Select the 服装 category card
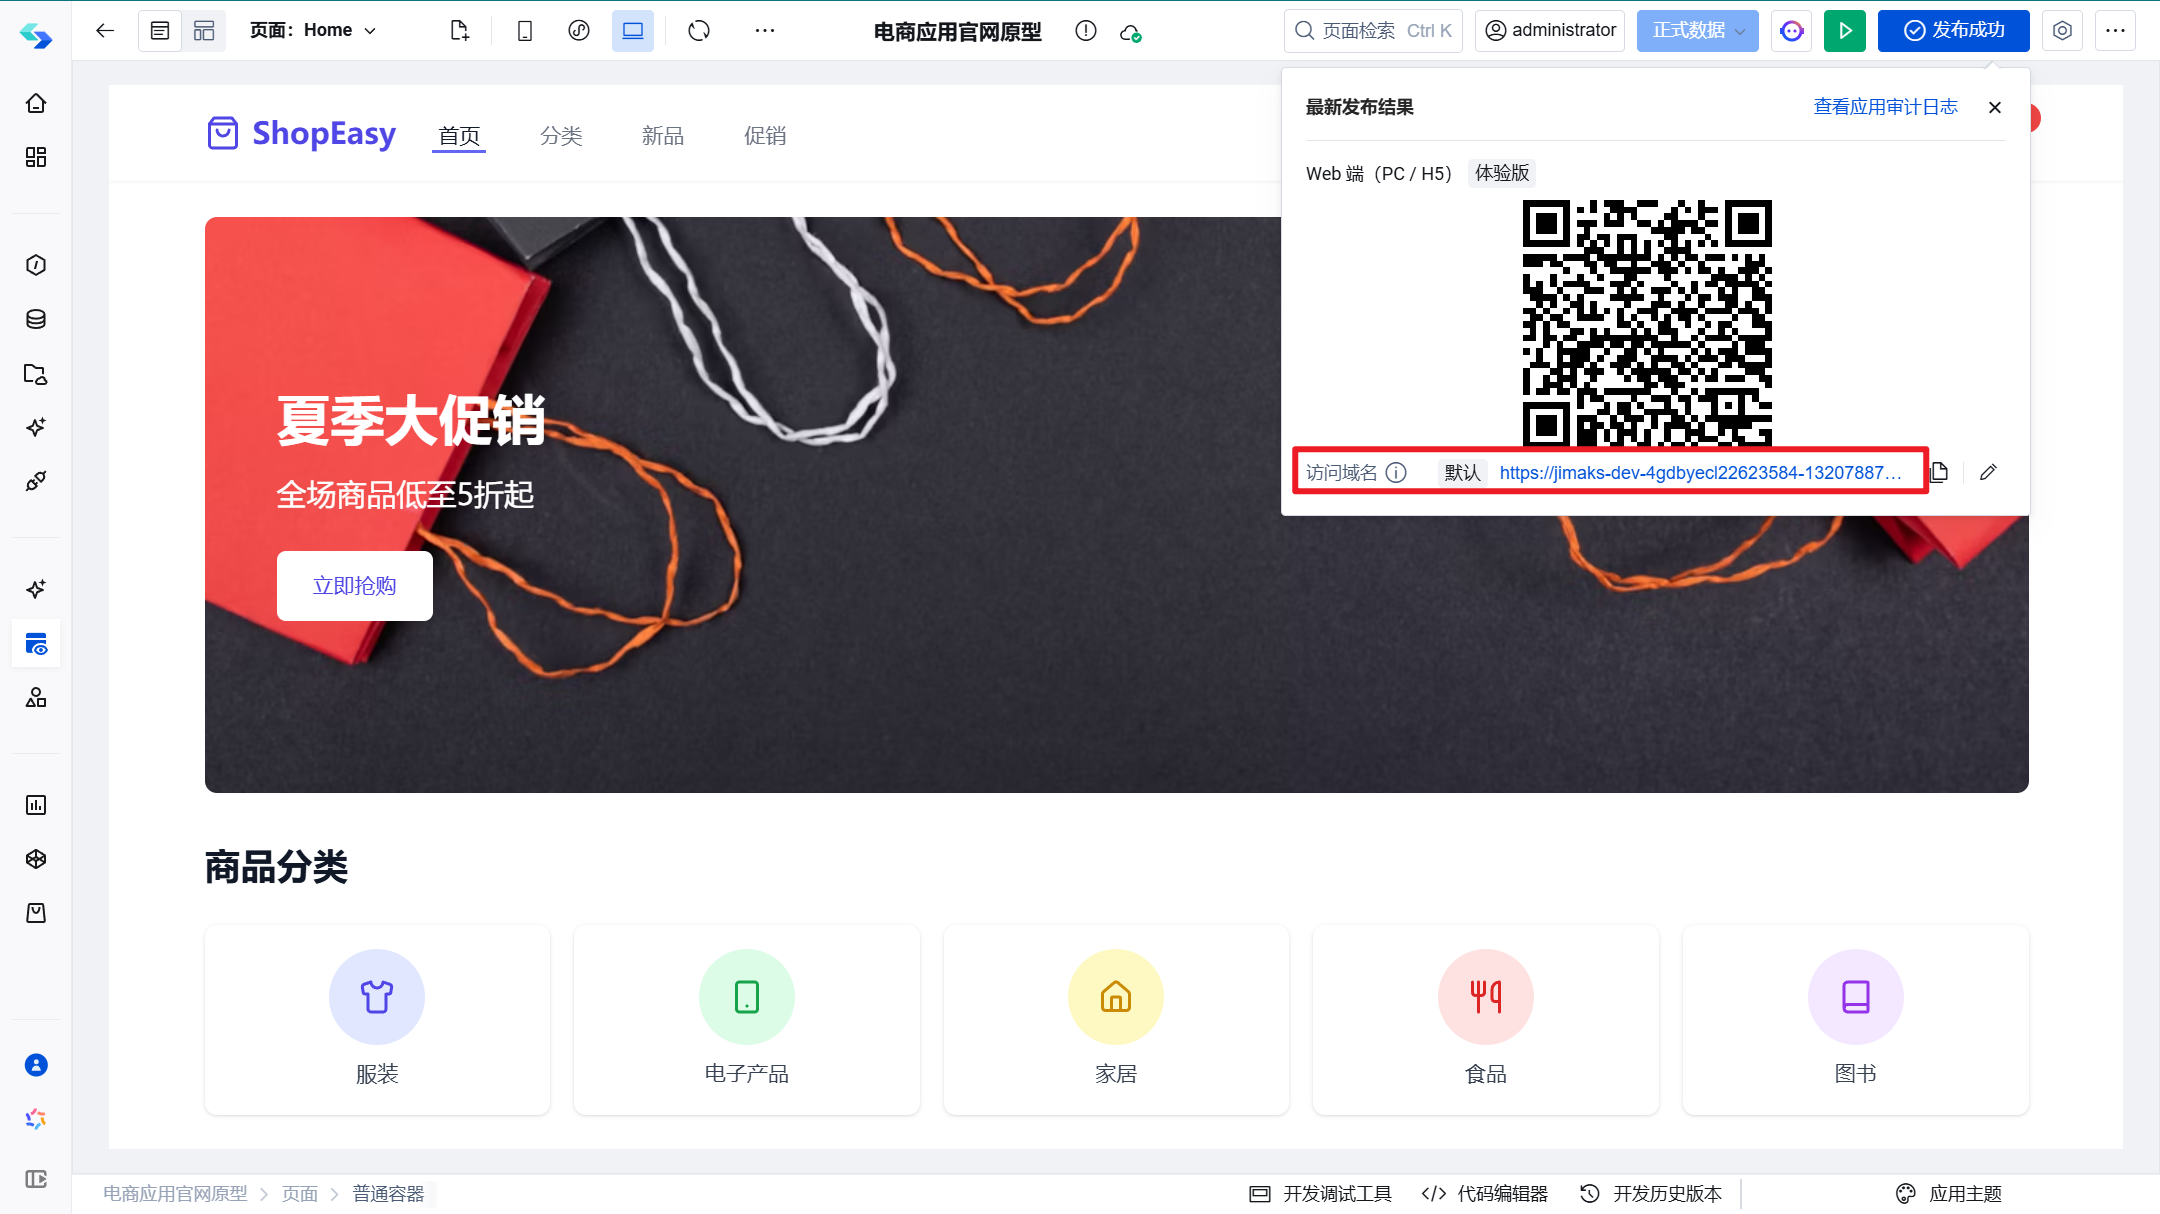This screenshot has width=2160, height=1214. (x=377, y=1020)
